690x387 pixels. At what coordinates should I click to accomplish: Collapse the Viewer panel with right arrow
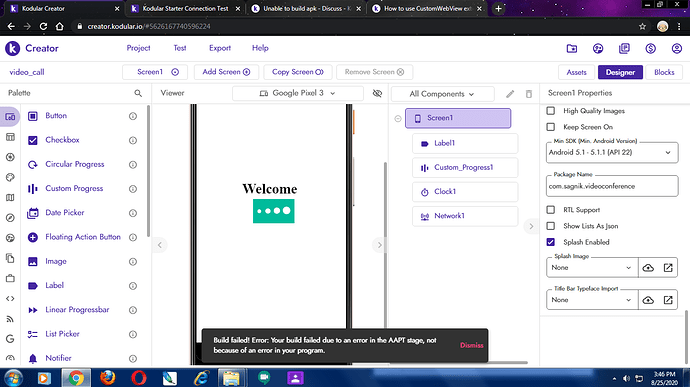tap(379, 245)
